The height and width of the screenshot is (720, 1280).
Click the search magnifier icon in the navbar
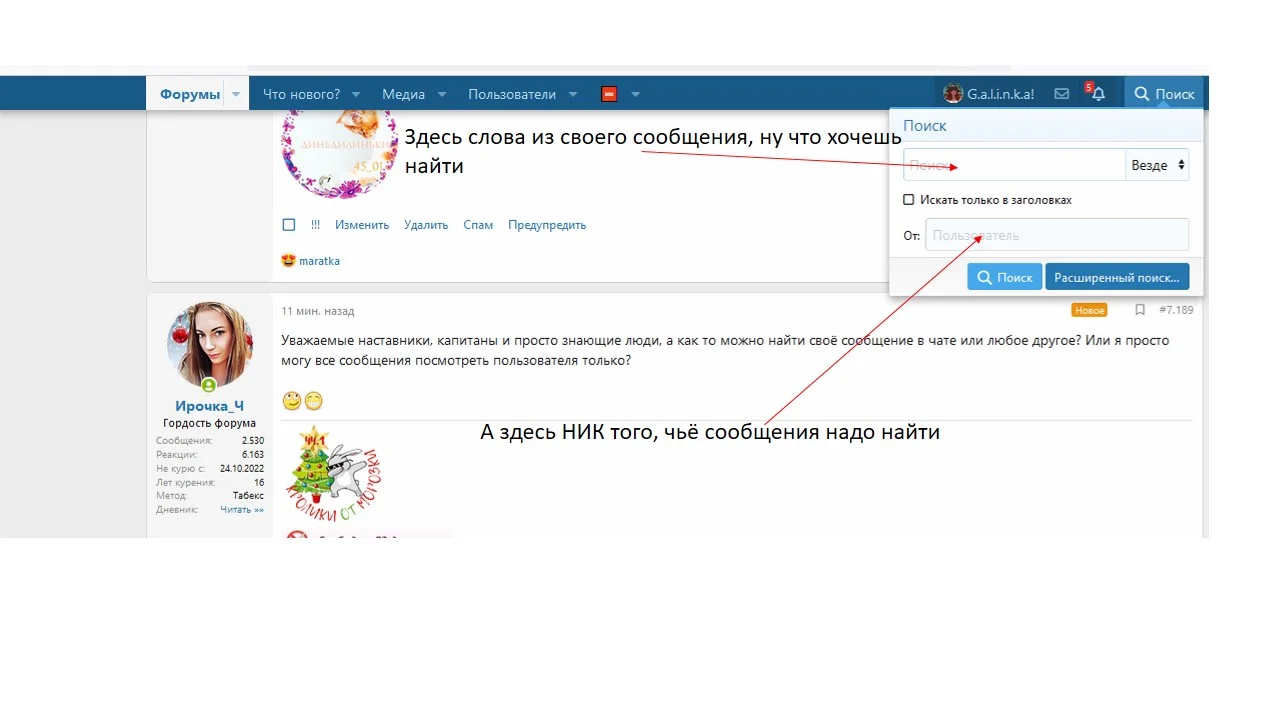pos(1141,93)
